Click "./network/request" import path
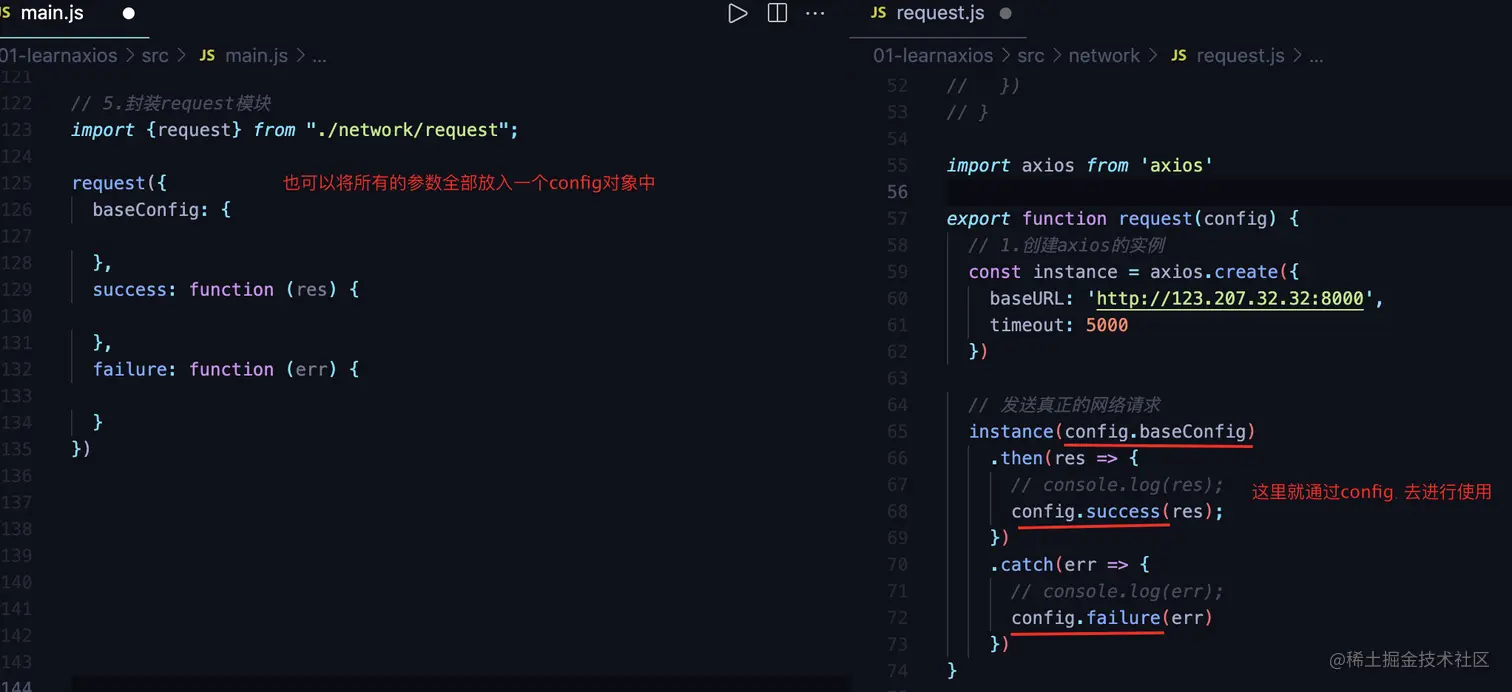The height and width of the screenshot is (692, 1512). [408, 130]
